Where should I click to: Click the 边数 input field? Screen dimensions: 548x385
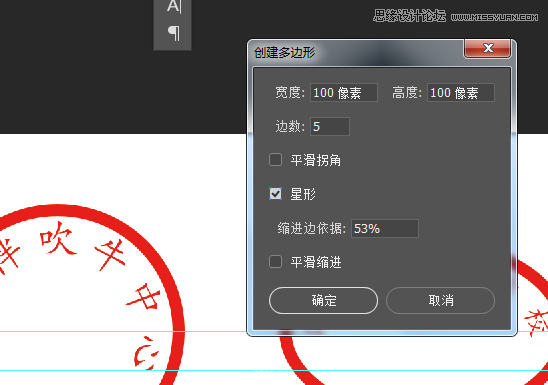pos(330,126)
